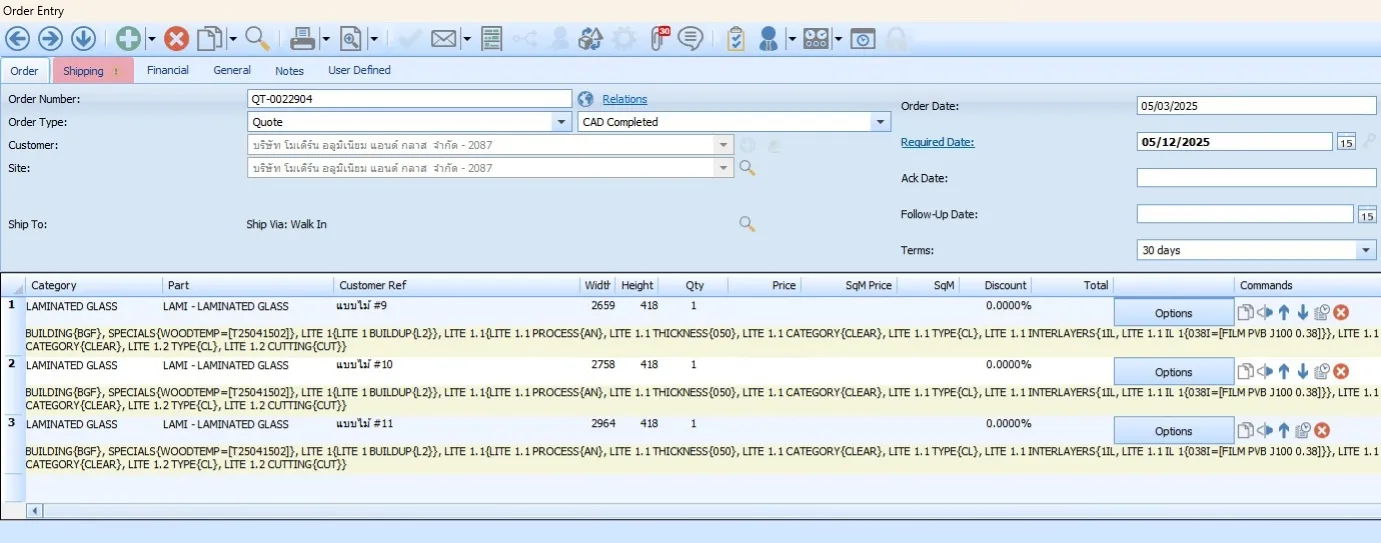The image size is (1381, 543).
Task: Open attachments paperclip icon with red badge
Action: point(659,38)
